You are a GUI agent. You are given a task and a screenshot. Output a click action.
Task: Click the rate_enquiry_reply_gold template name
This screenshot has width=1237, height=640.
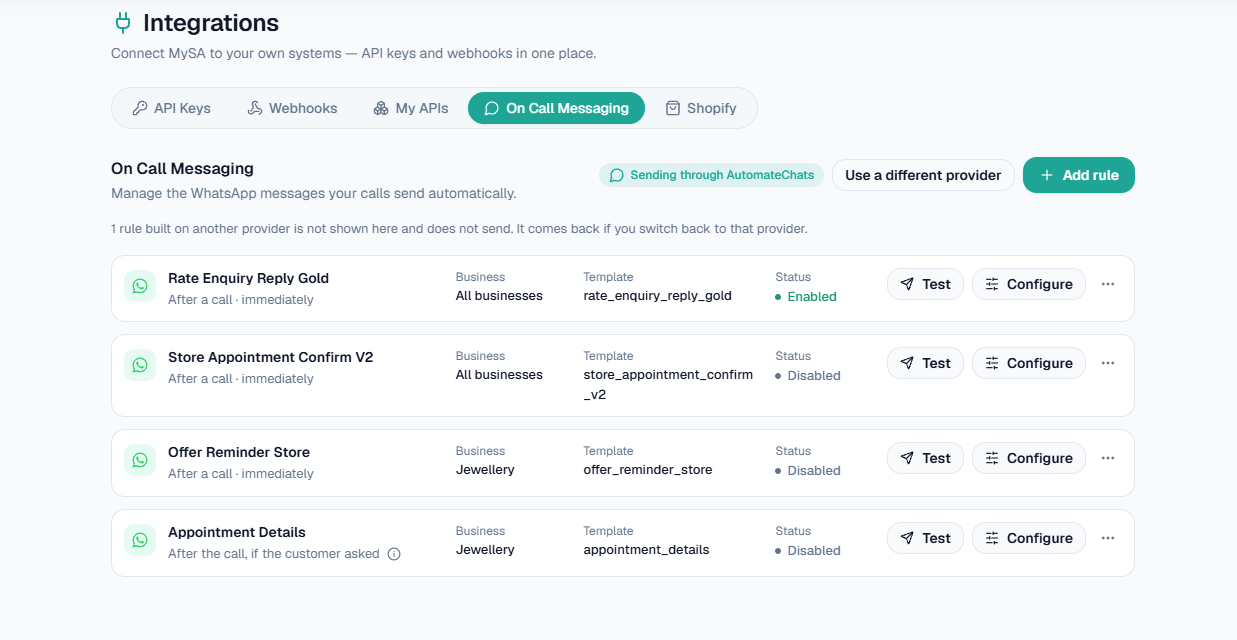tap(658, 296)
